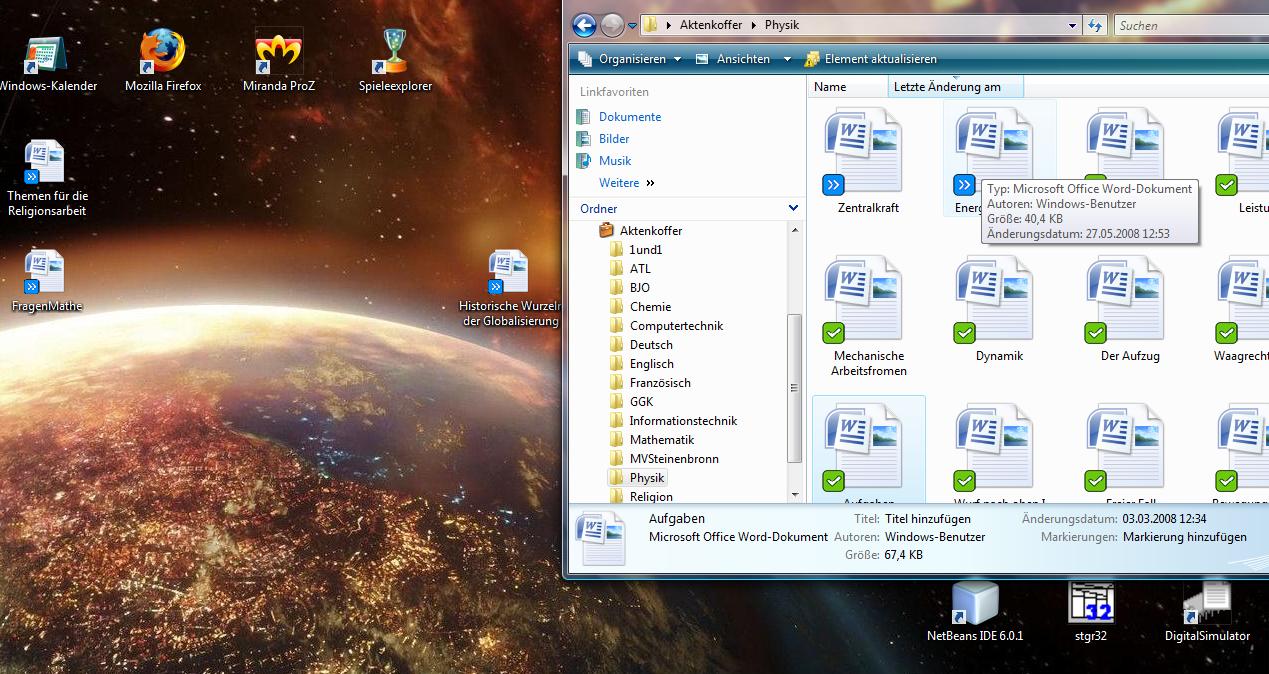Image resolution: width=1269 pixels, height=674 pixels.
Task: Select the MVSteinenbronn folder in tree
Action: (674, 459)
